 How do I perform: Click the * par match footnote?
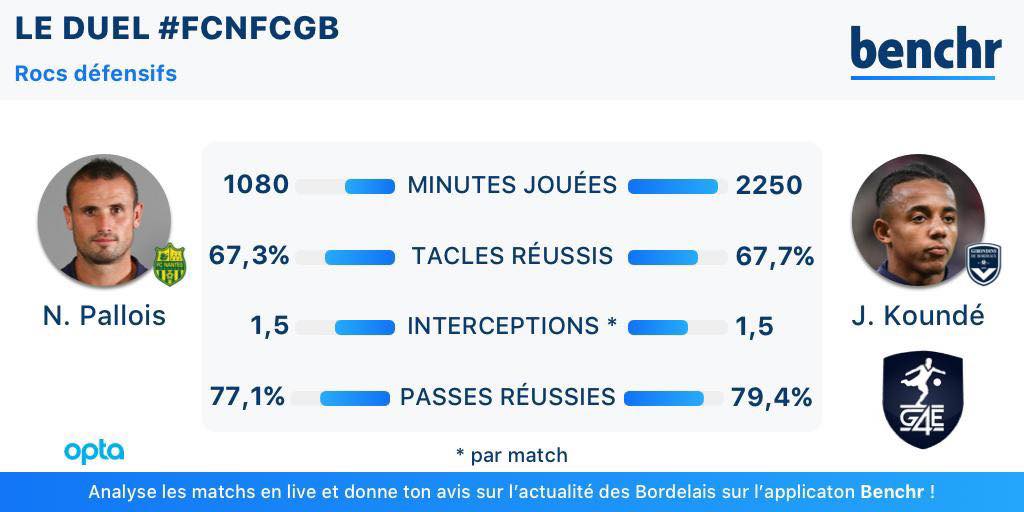512,455
